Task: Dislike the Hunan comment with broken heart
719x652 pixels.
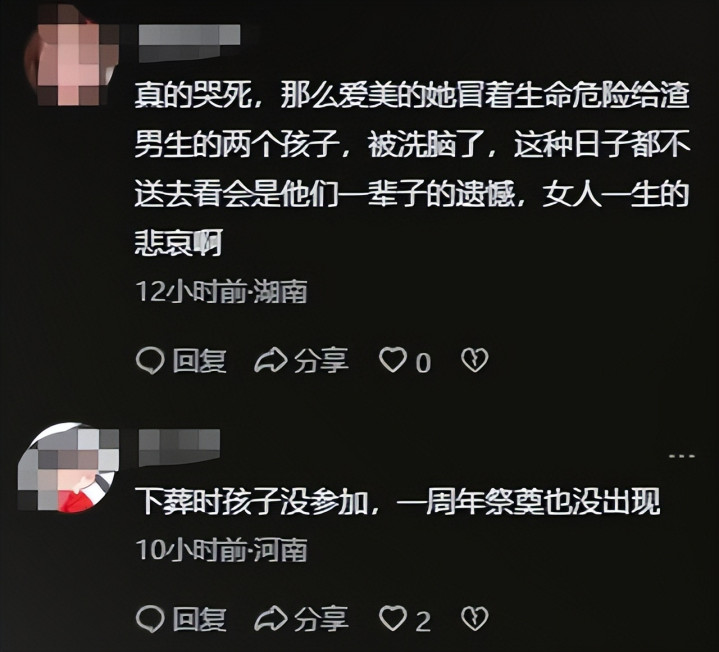Action: pos(475,360)
